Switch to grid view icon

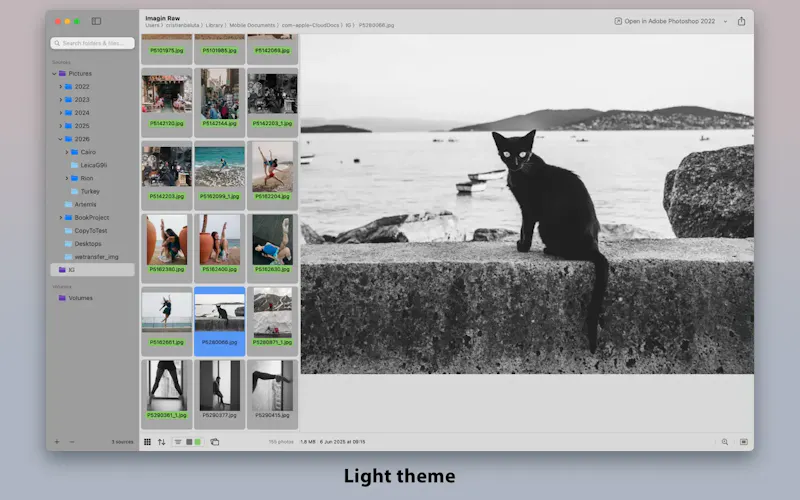tap(147, 442)
